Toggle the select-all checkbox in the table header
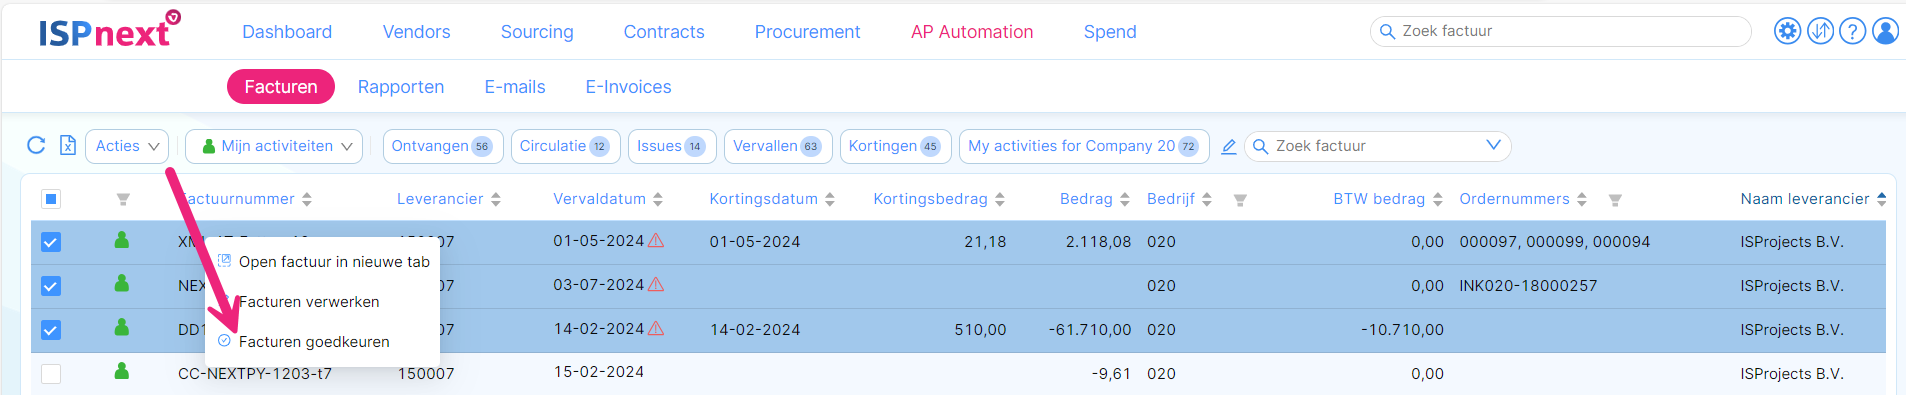 click(51, 199)
